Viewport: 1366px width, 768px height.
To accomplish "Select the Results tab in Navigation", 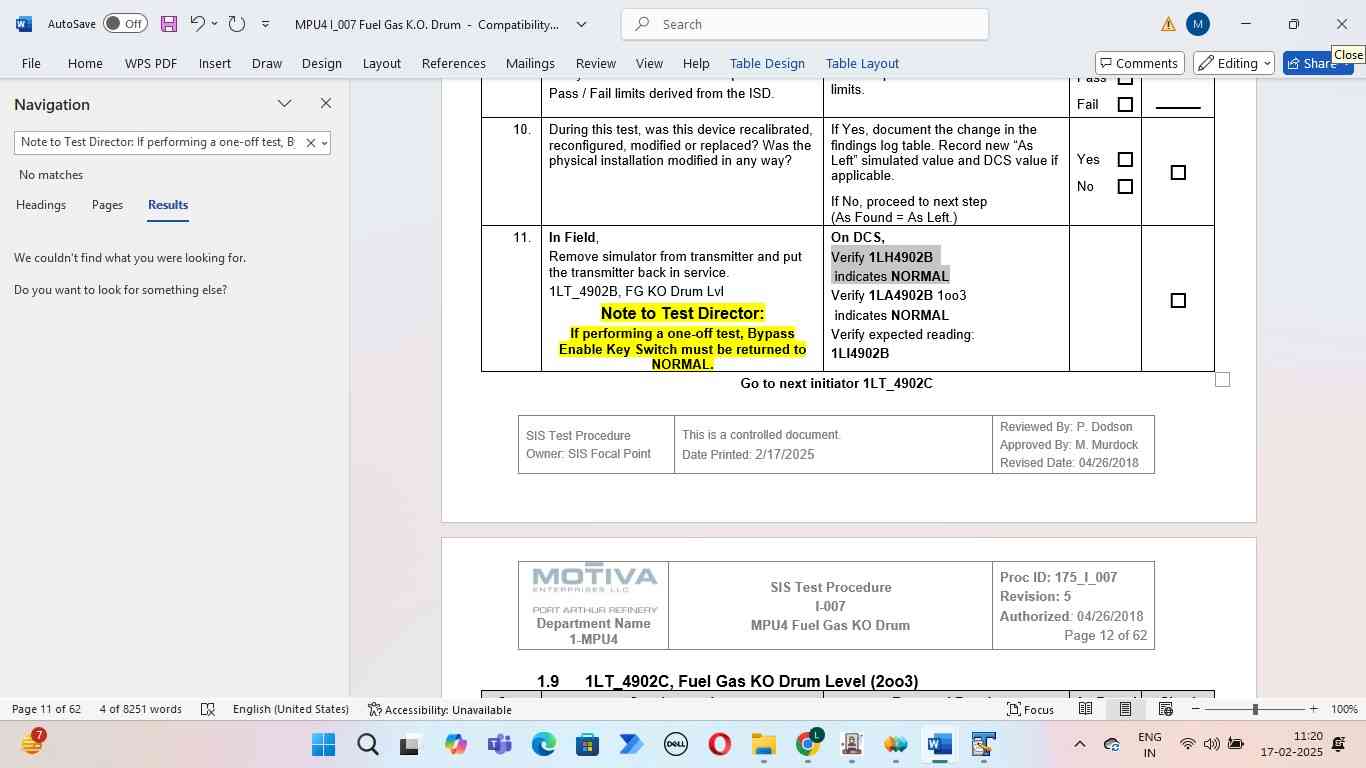I will pos(168,205).
